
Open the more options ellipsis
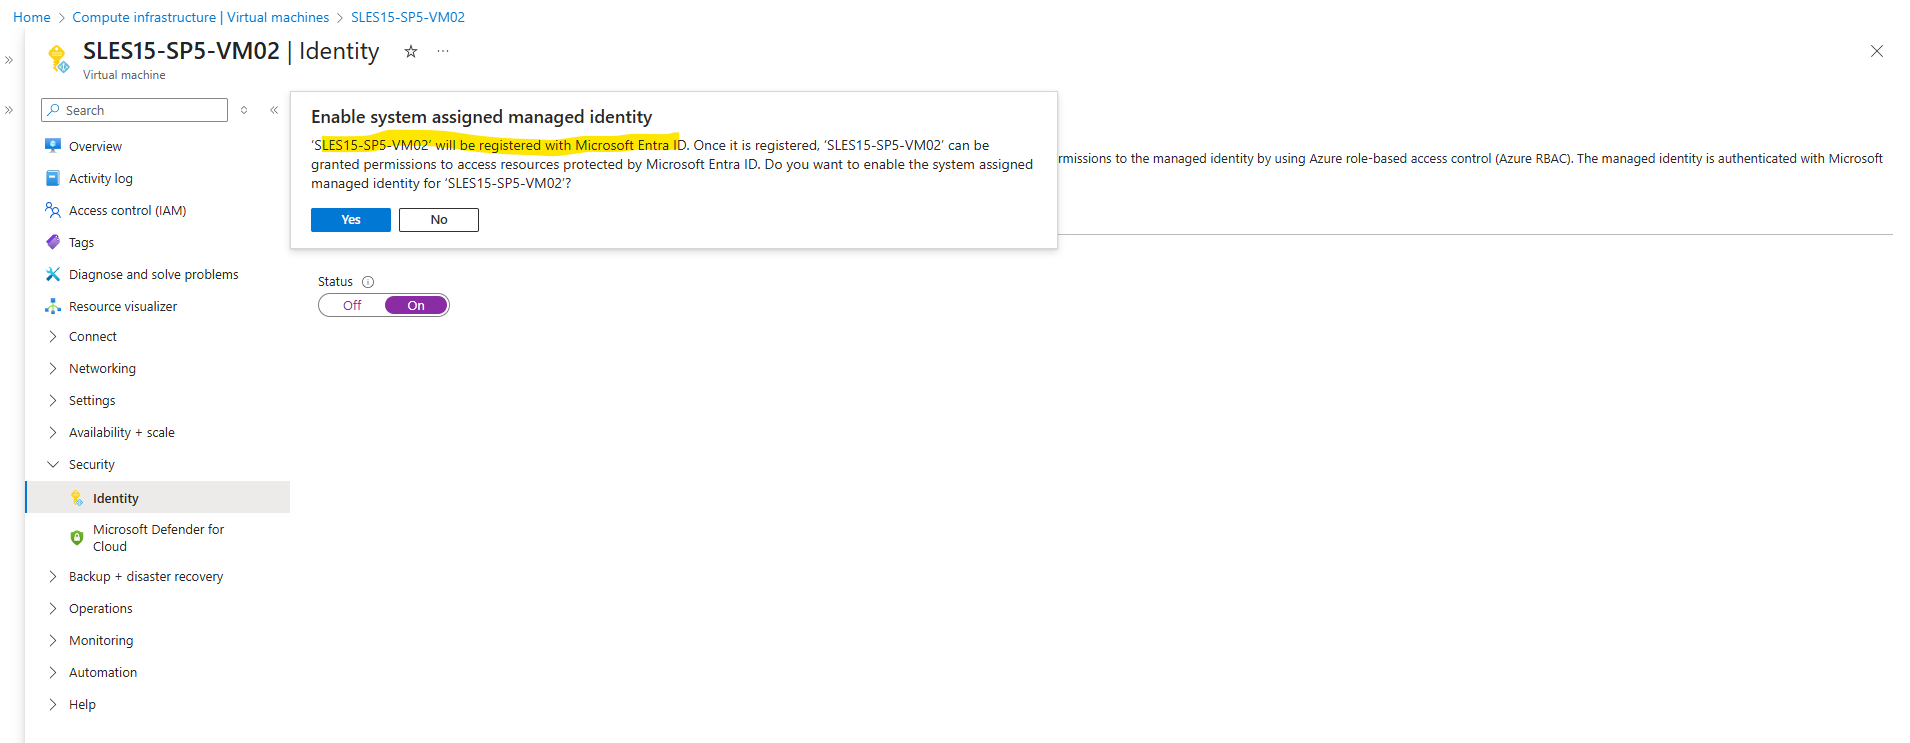pyautogui.click(x=443, y=51)
